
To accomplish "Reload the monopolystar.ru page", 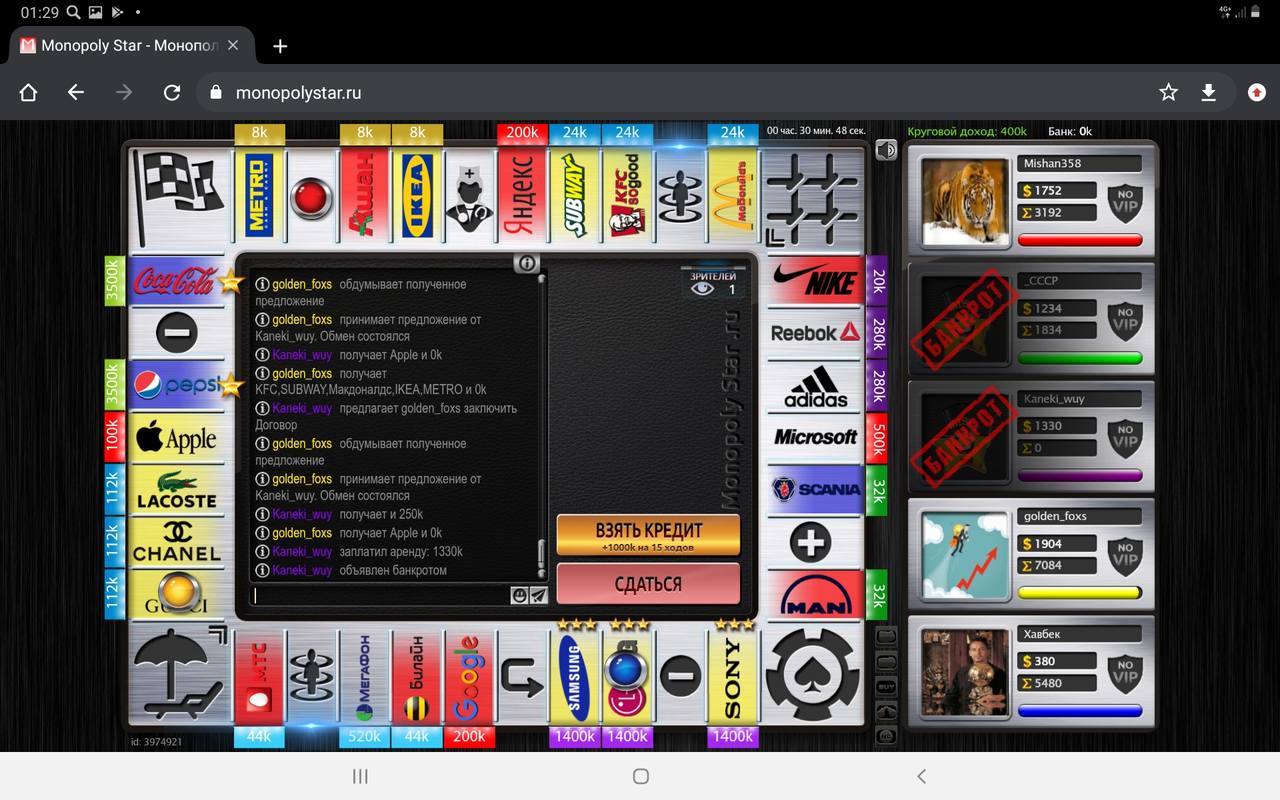I will [x=172, y=92].
